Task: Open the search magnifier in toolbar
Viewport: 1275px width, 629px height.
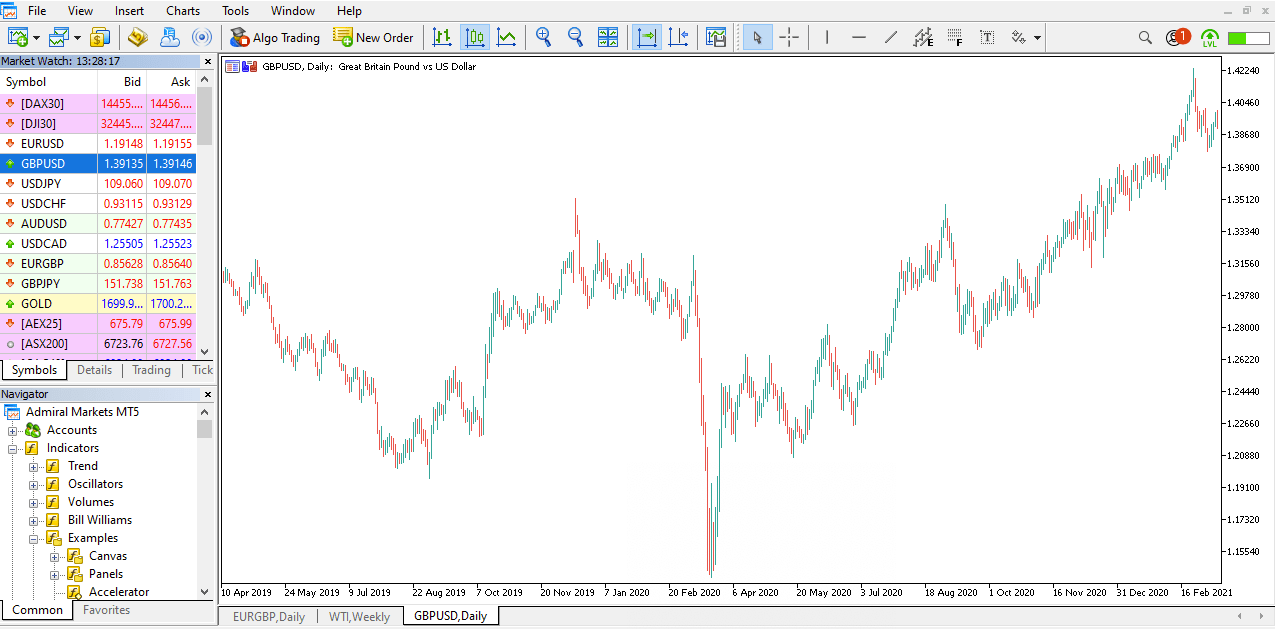Action: pos(1146,38)
